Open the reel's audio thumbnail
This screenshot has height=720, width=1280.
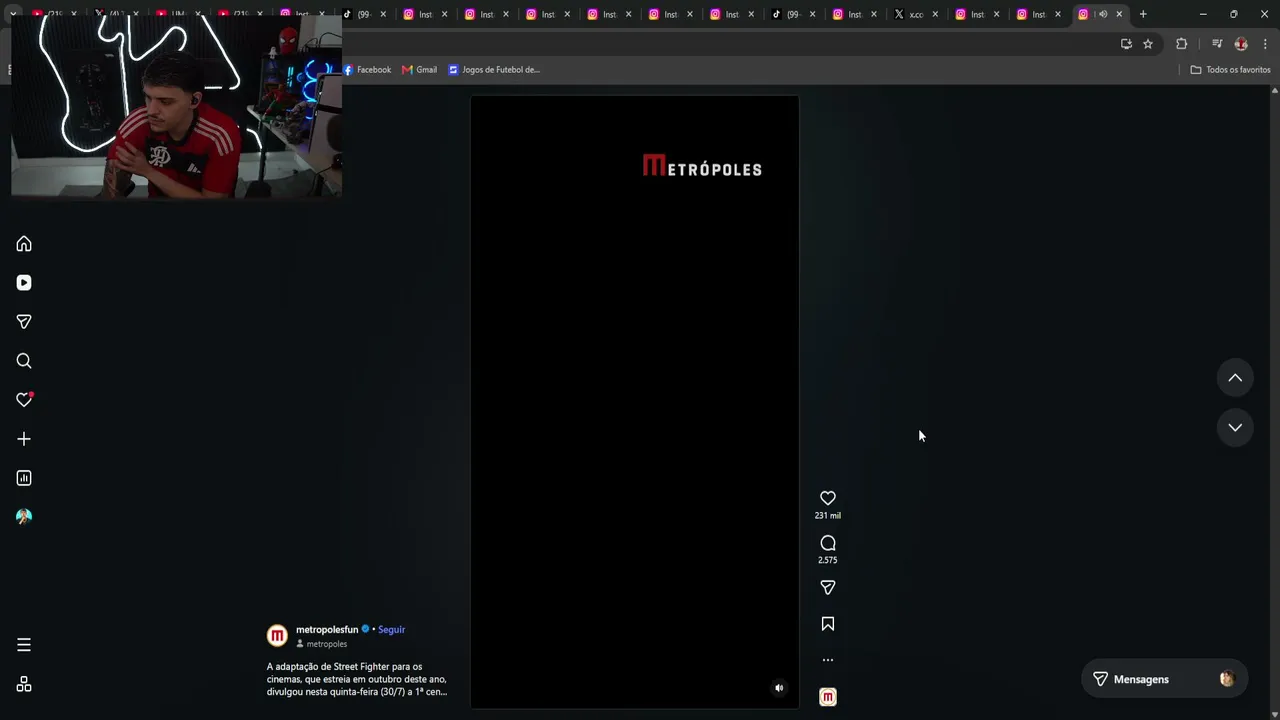click(828, 697)
